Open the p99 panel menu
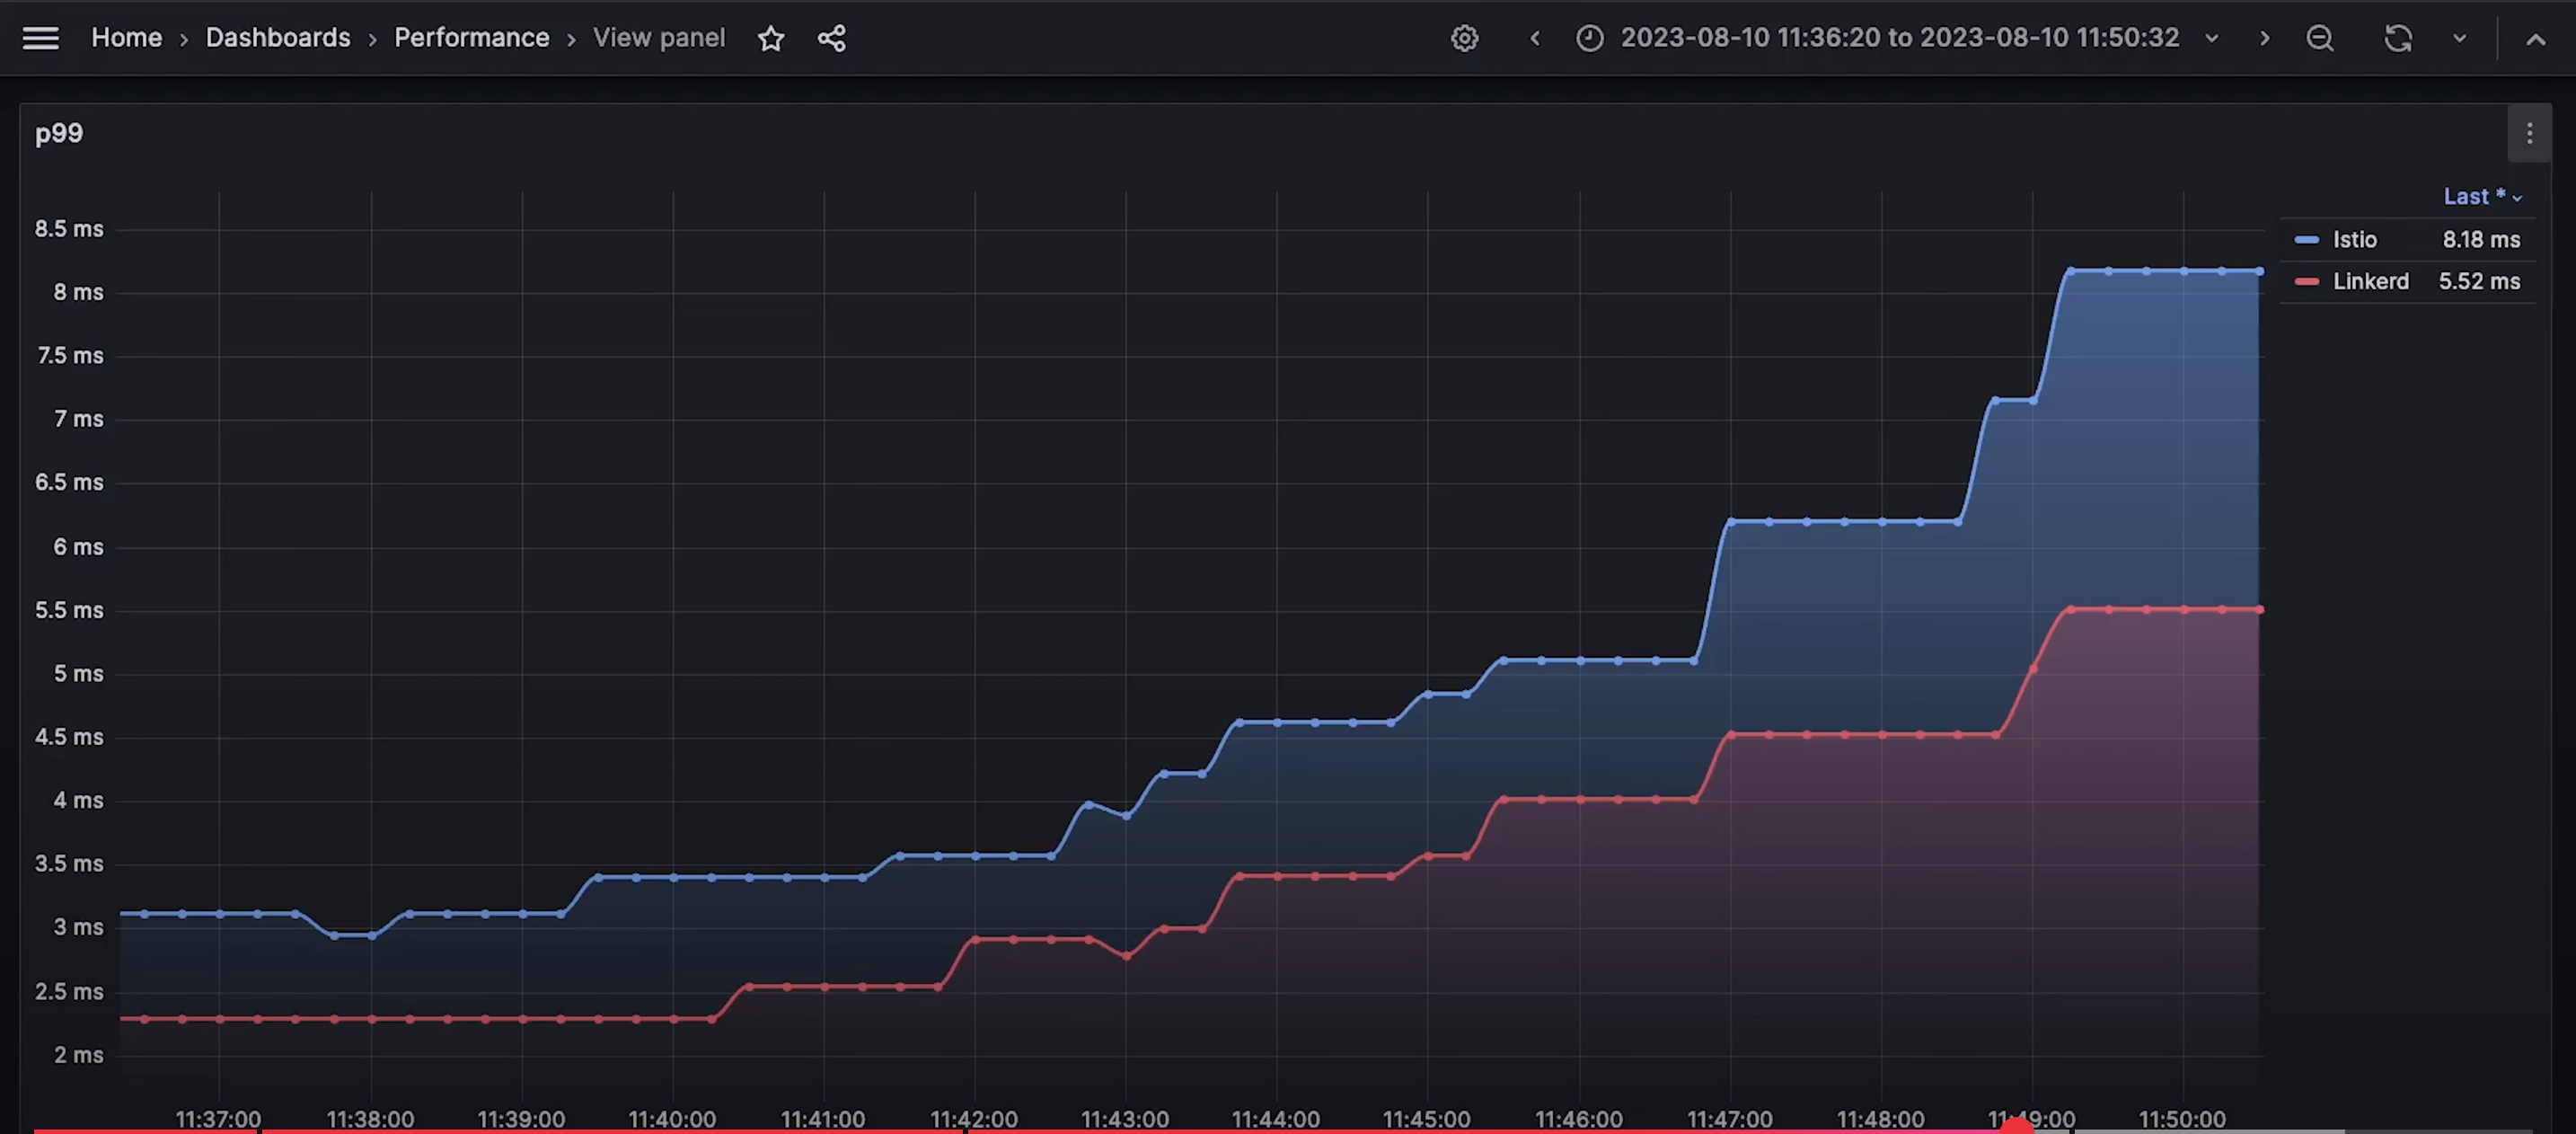Image resolution: width=2576 pixels, height=1134 pixels. click(x=2529, y=133)
